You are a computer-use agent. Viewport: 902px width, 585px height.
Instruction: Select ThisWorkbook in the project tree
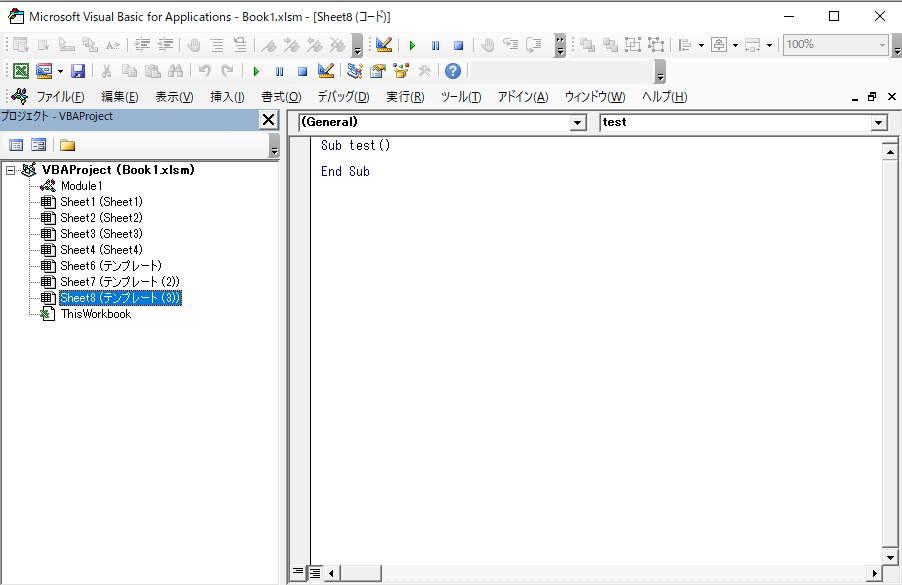point(95,314)
